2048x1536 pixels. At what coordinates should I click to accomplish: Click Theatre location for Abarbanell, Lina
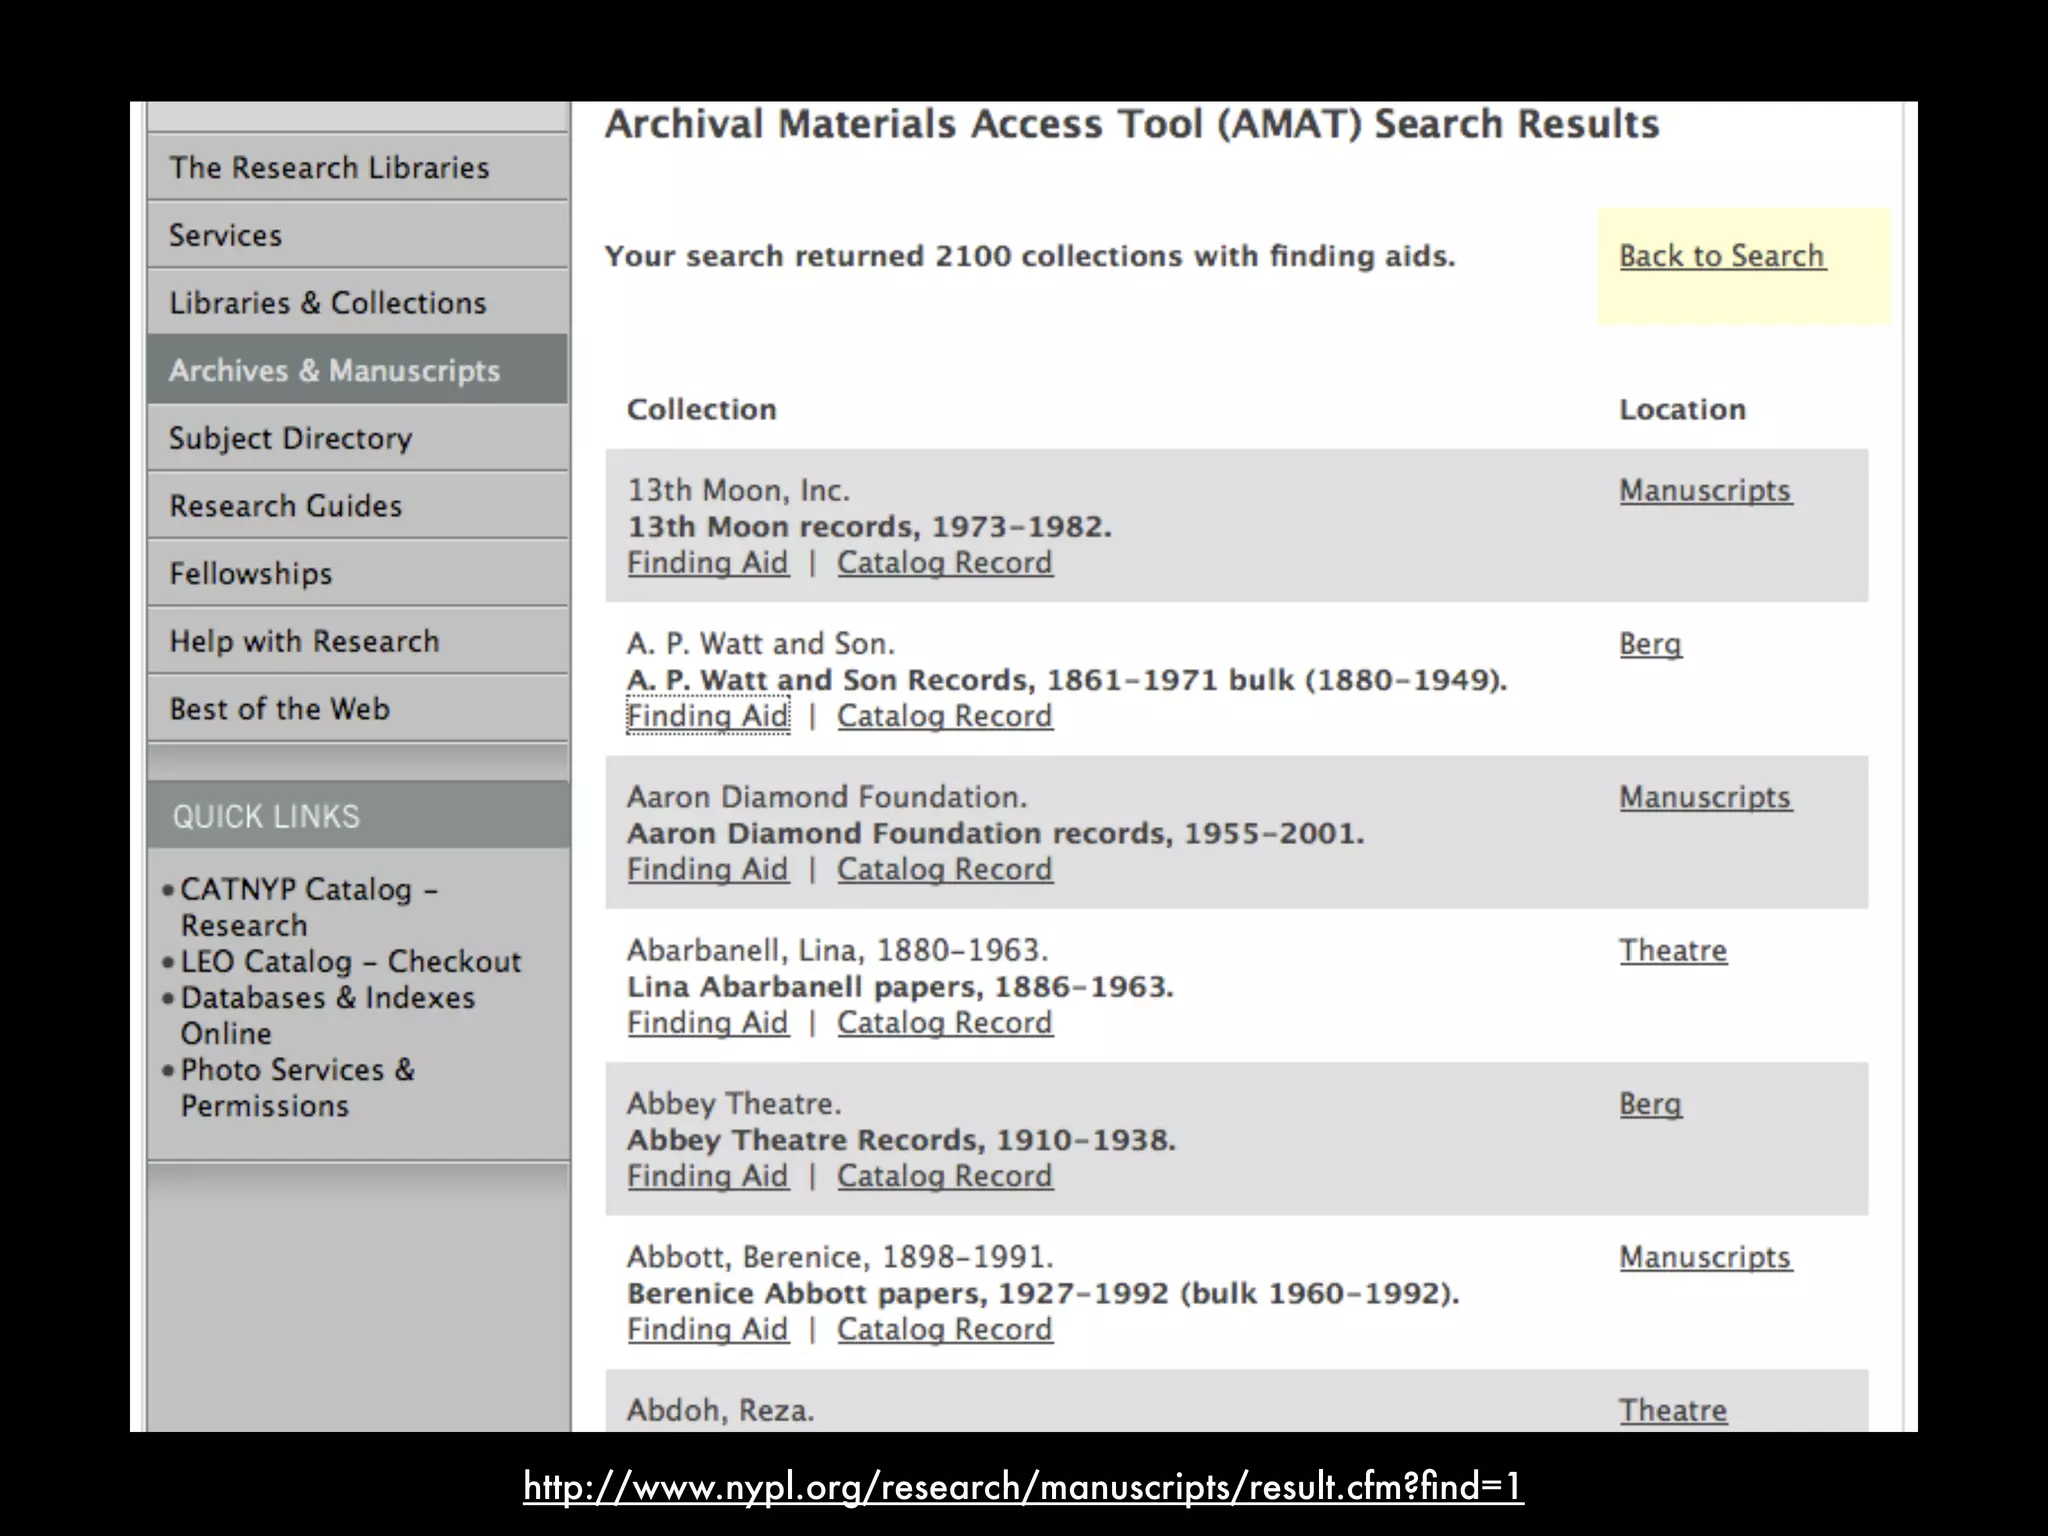coord(1673,950)
